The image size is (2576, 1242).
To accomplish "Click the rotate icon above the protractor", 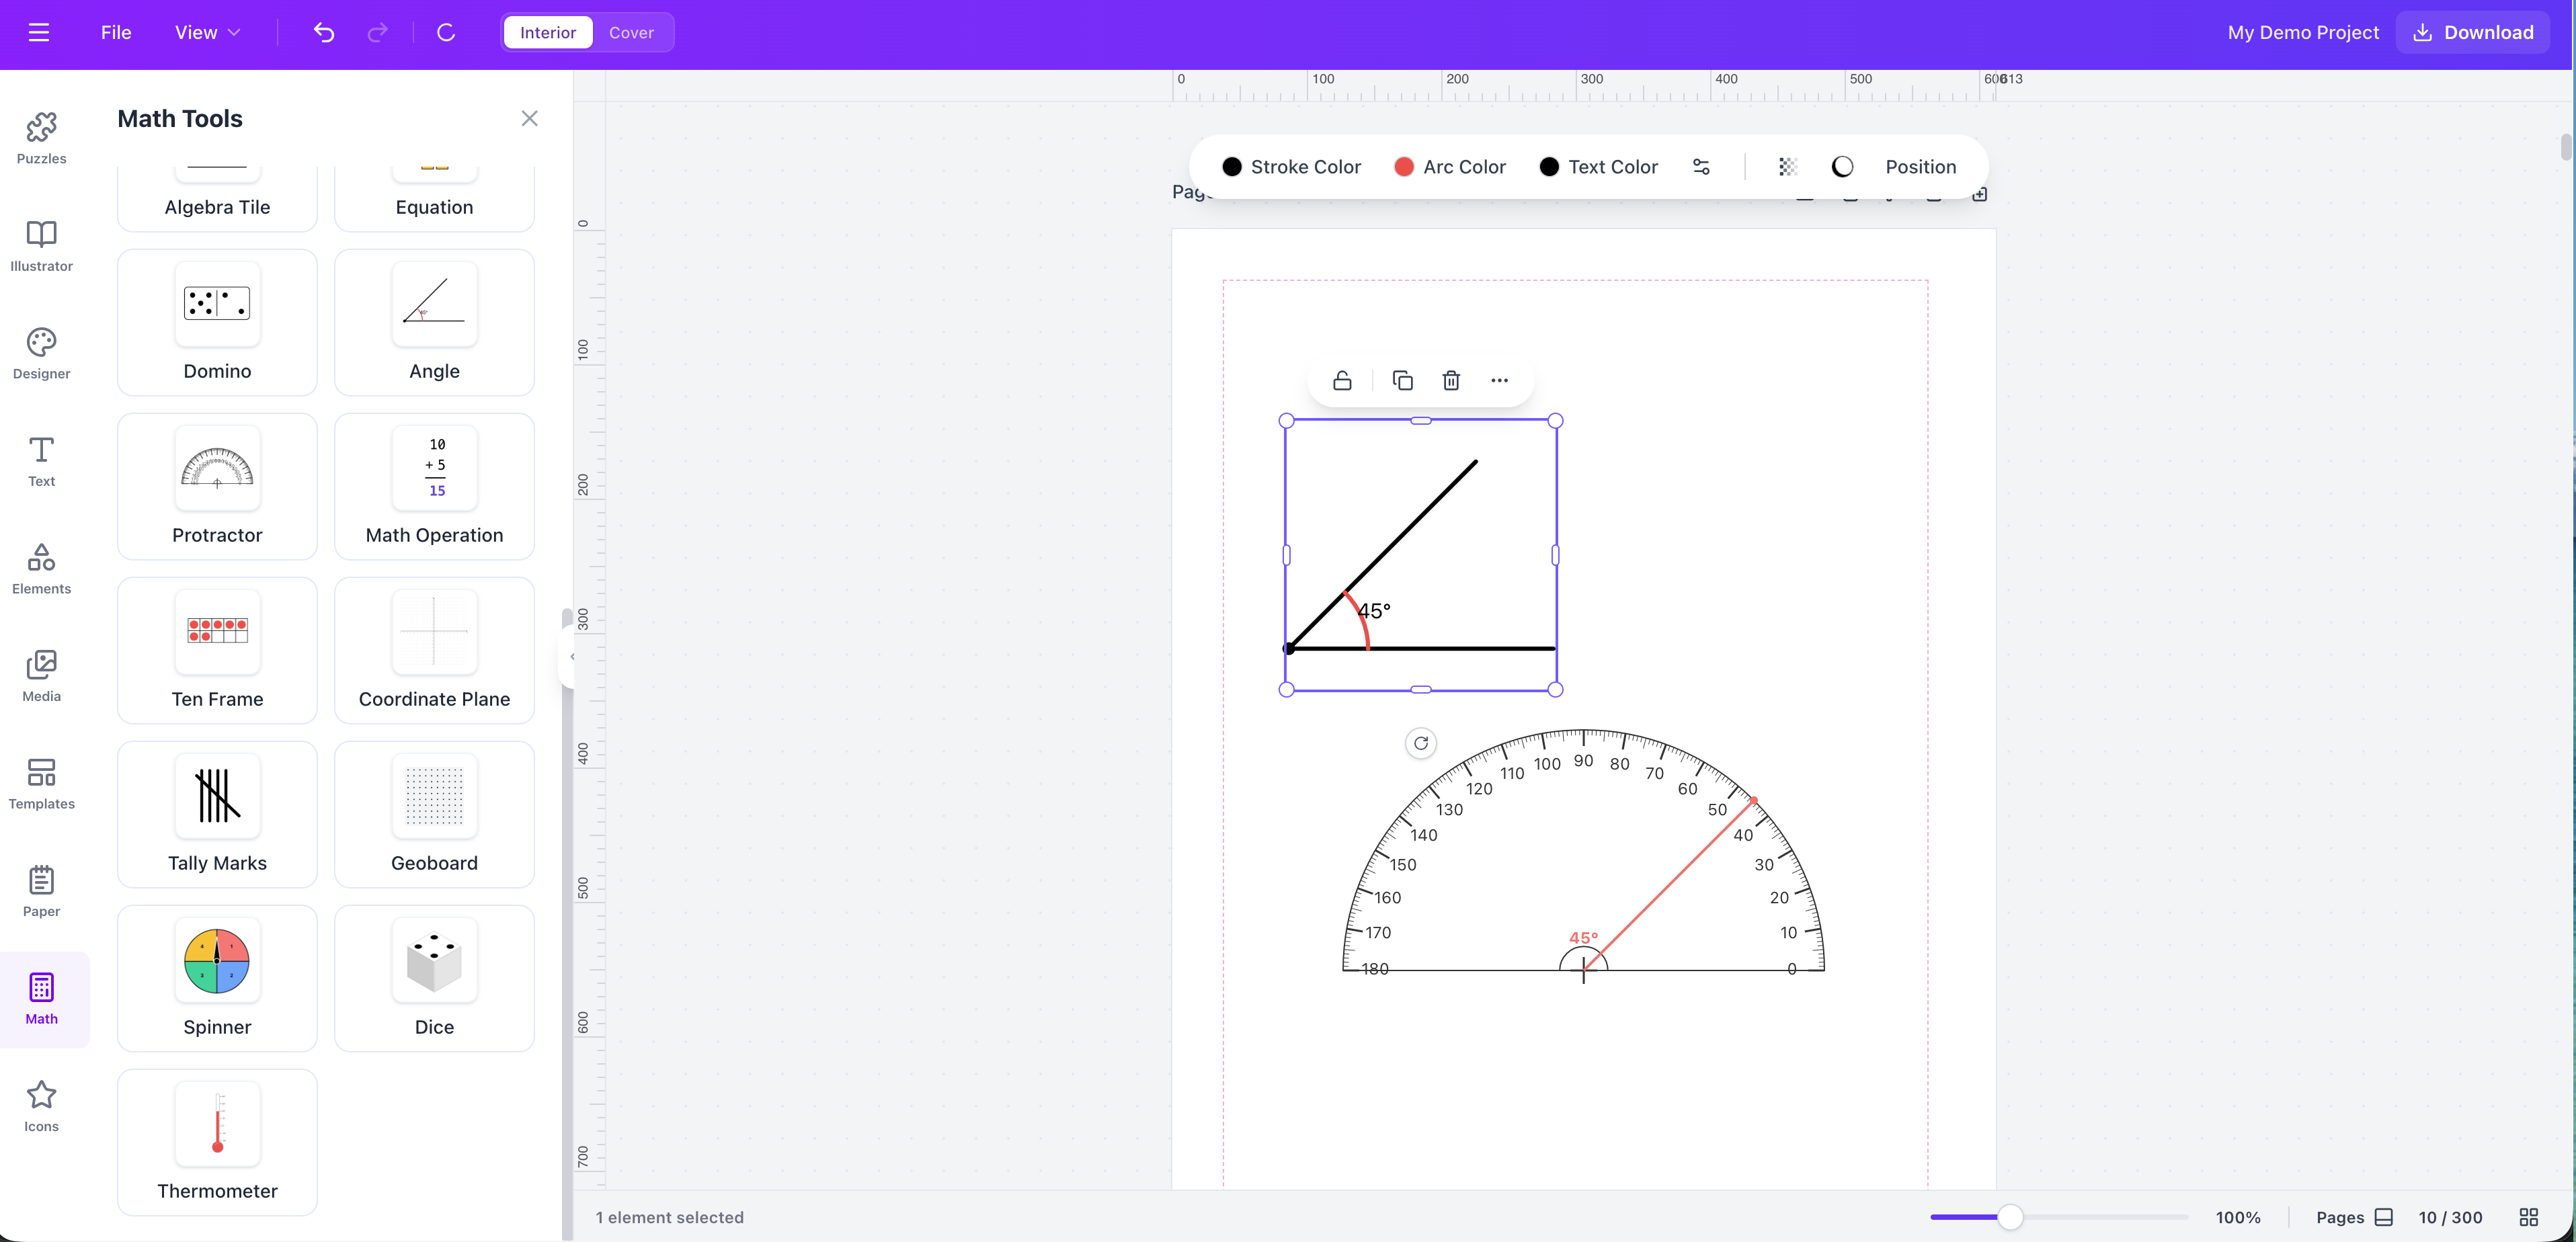I will click(1421, 743).
